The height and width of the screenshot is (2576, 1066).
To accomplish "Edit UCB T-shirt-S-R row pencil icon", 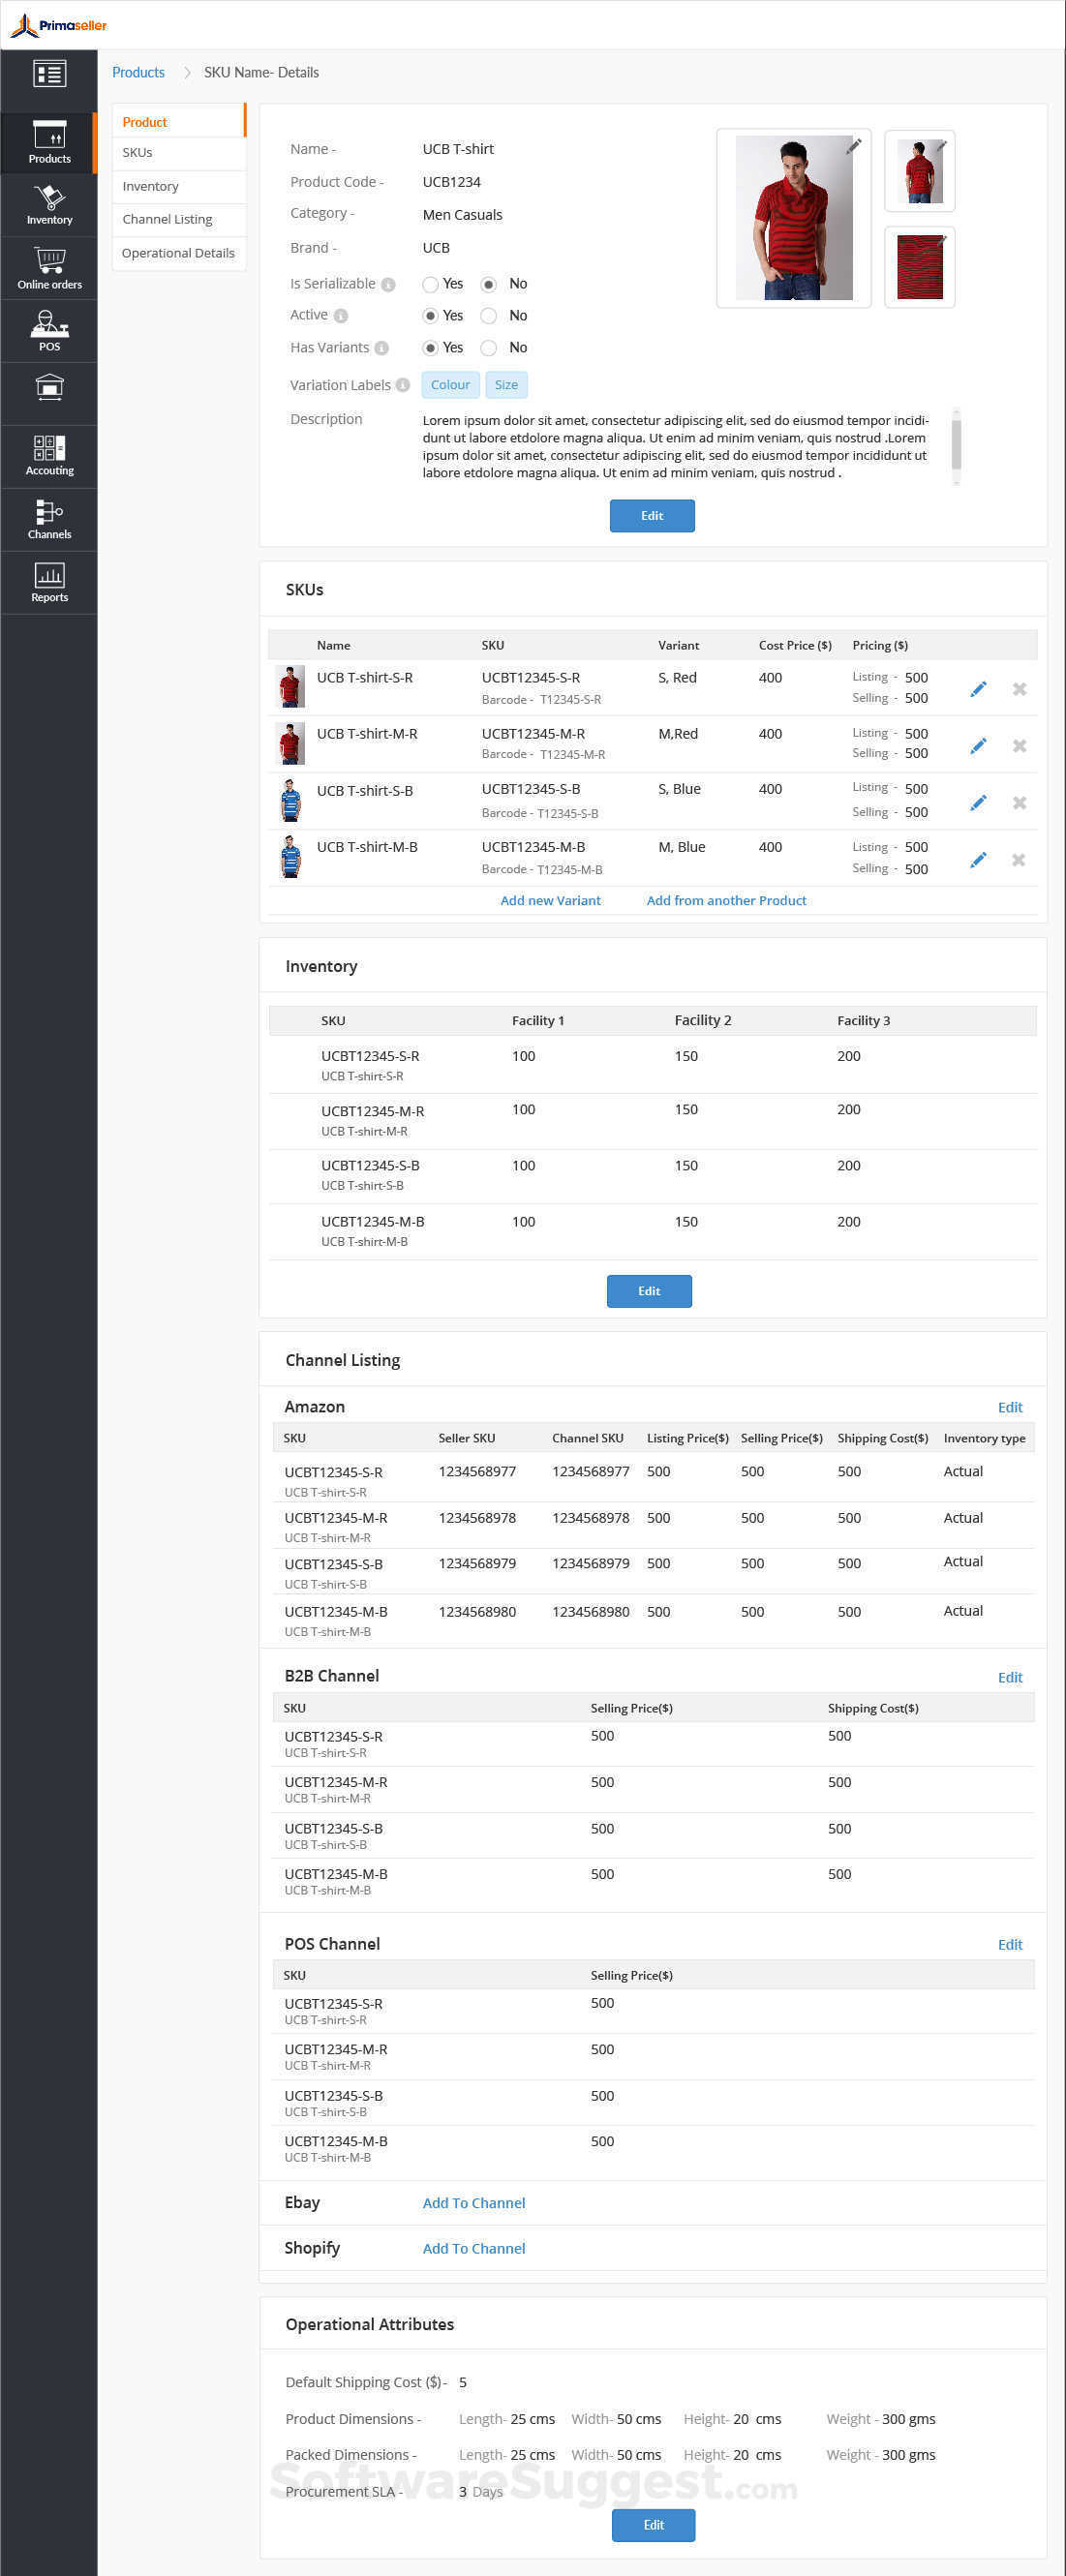I will coord(978,689).
